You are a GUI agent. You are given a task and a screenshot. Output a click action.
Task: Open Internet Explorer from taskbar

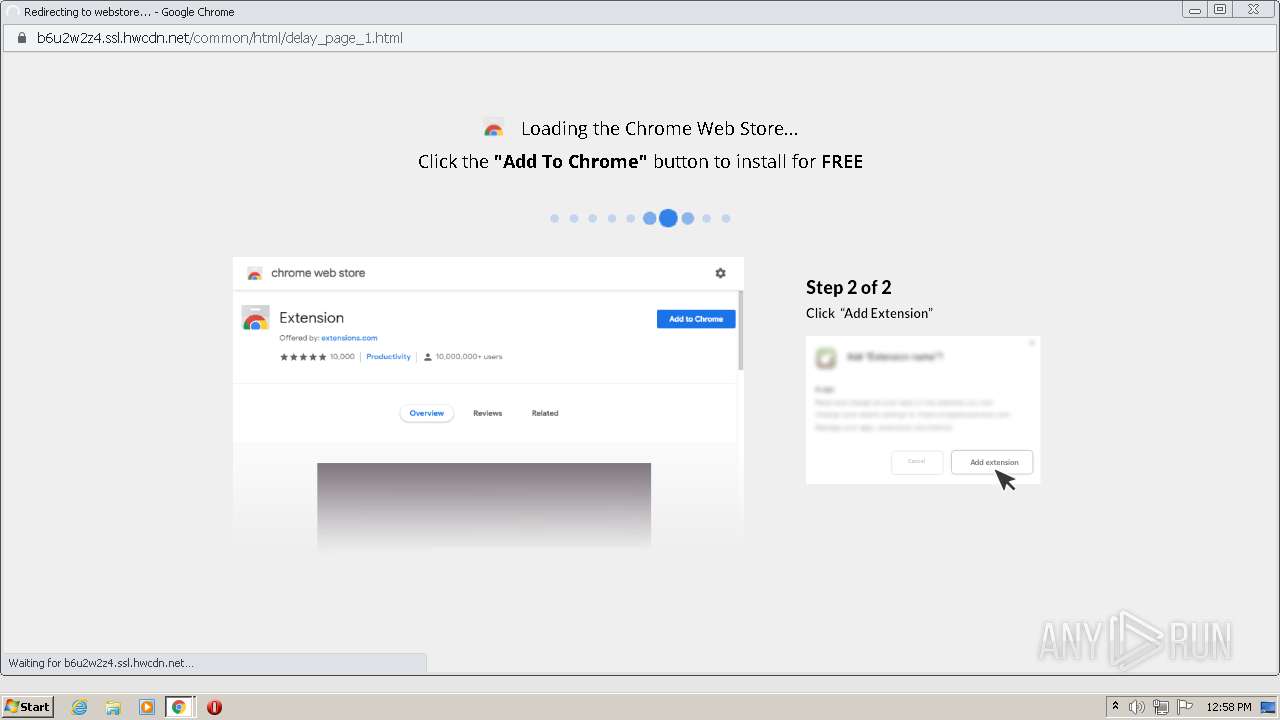click(x=80, y=707)
